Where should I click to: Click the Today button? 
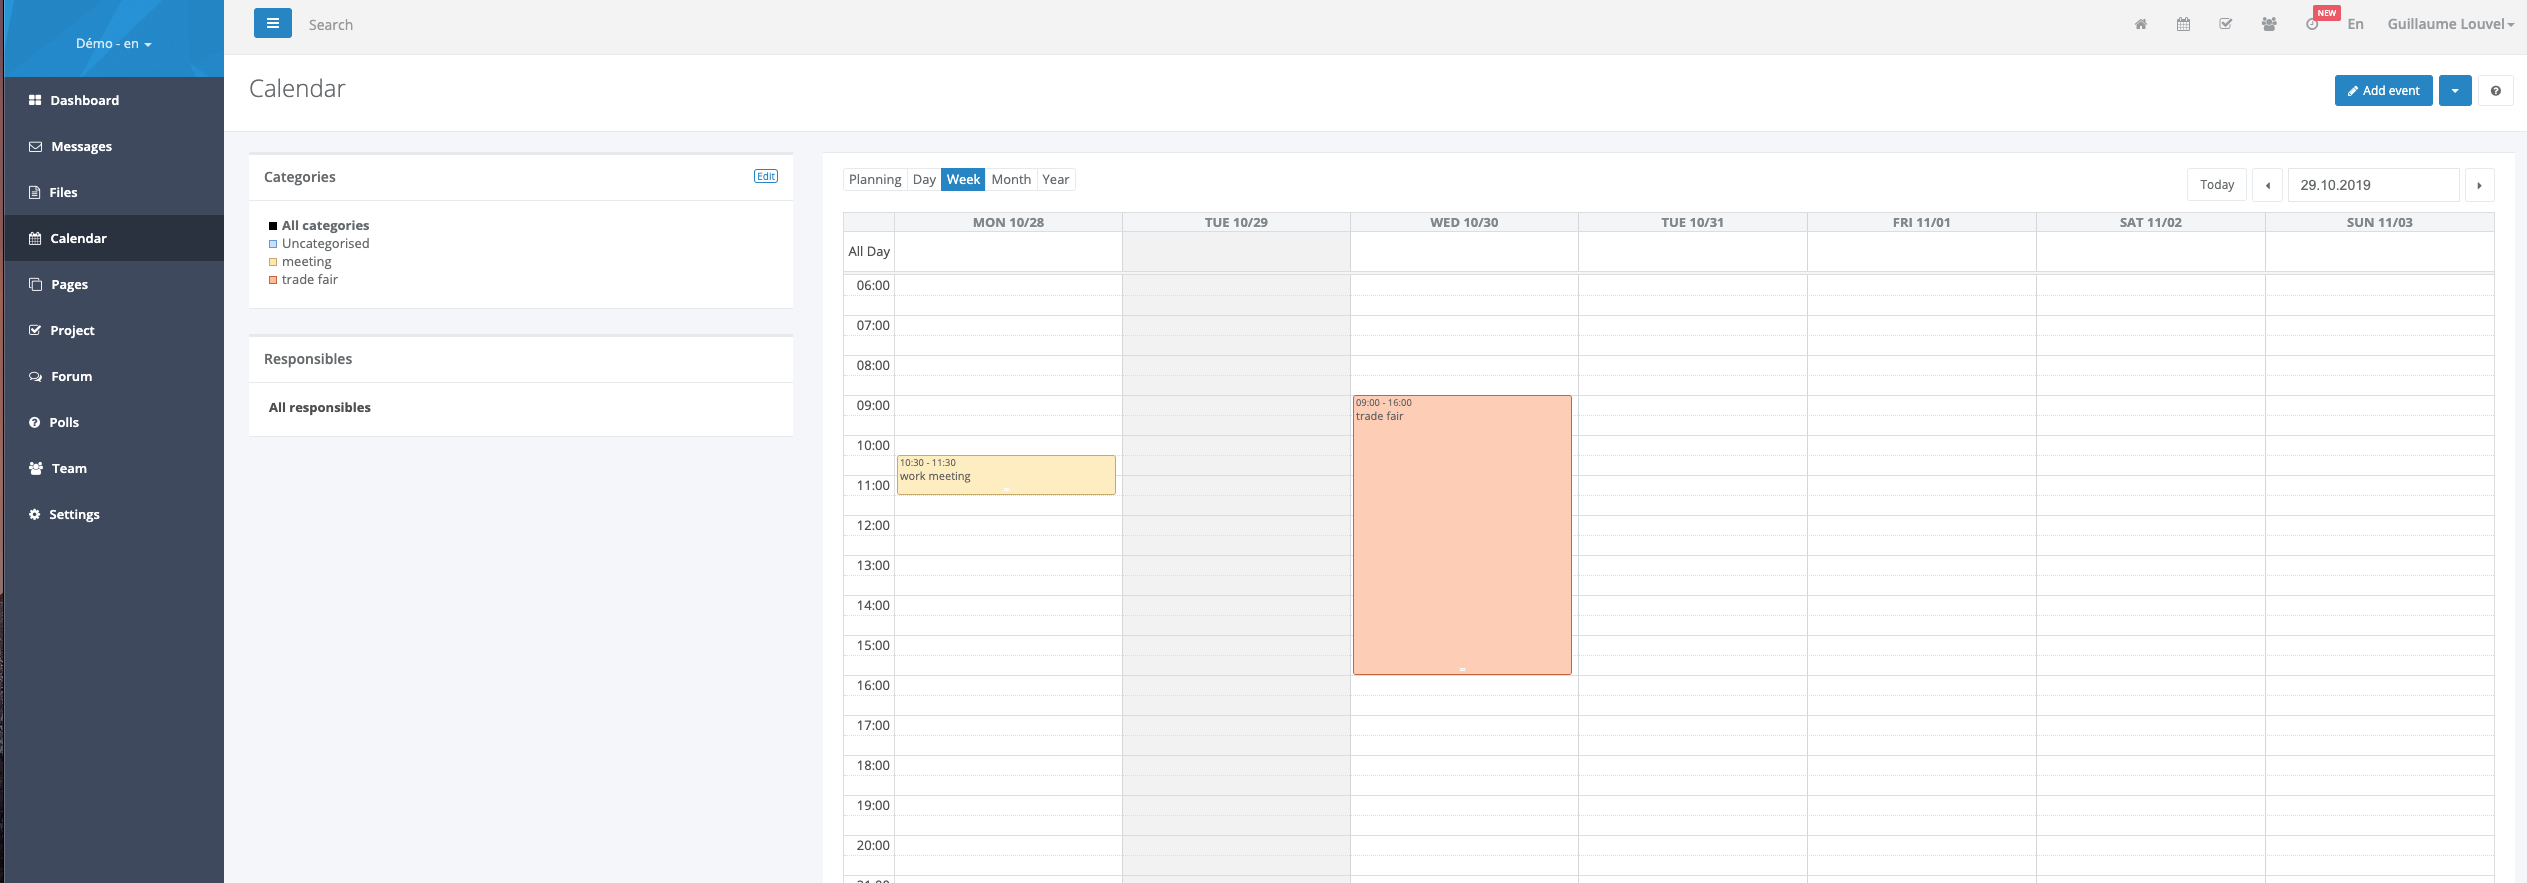[x=2216, y=185]
